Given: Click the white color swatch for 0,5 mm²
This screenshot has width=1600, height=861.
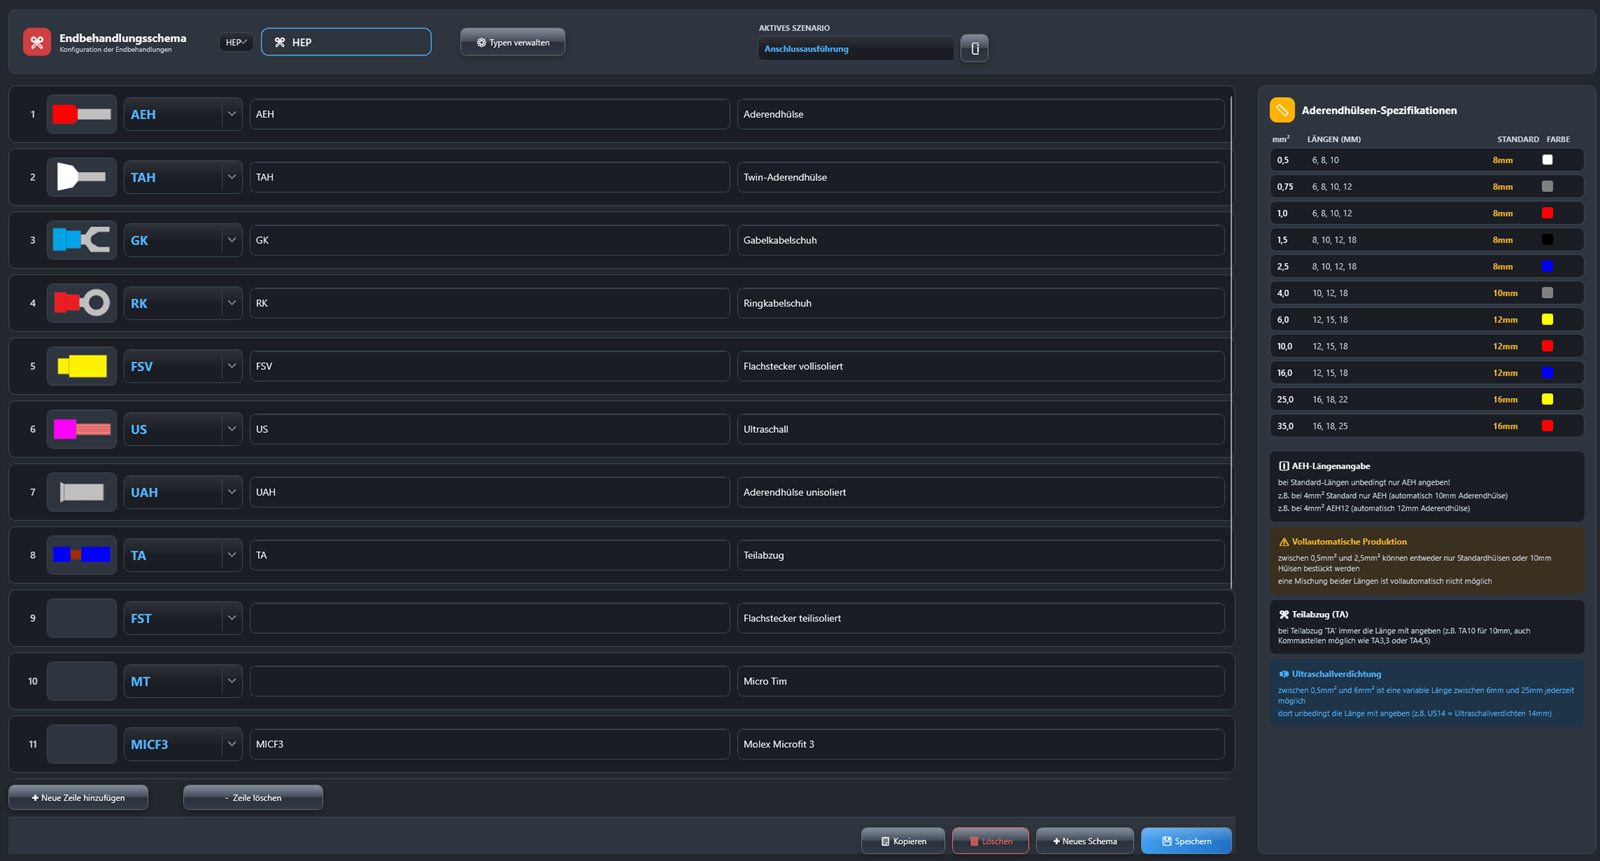Looking at the screenshot, I should click(1547, 160).
